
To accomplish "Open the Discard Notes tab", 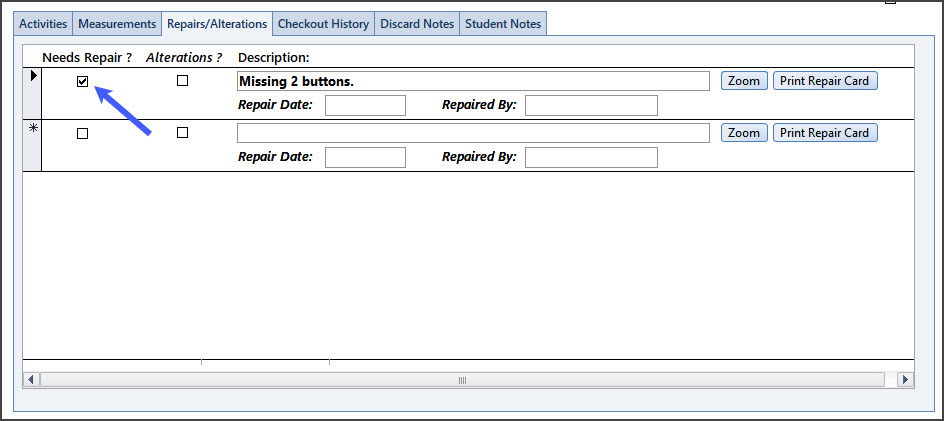I will [417, 24].
